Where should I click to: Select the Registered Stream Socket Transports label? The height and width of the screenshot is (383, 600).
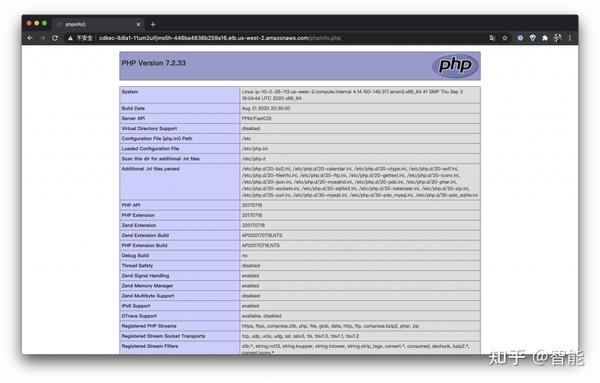pyautogui.click(x=163, y=336)
